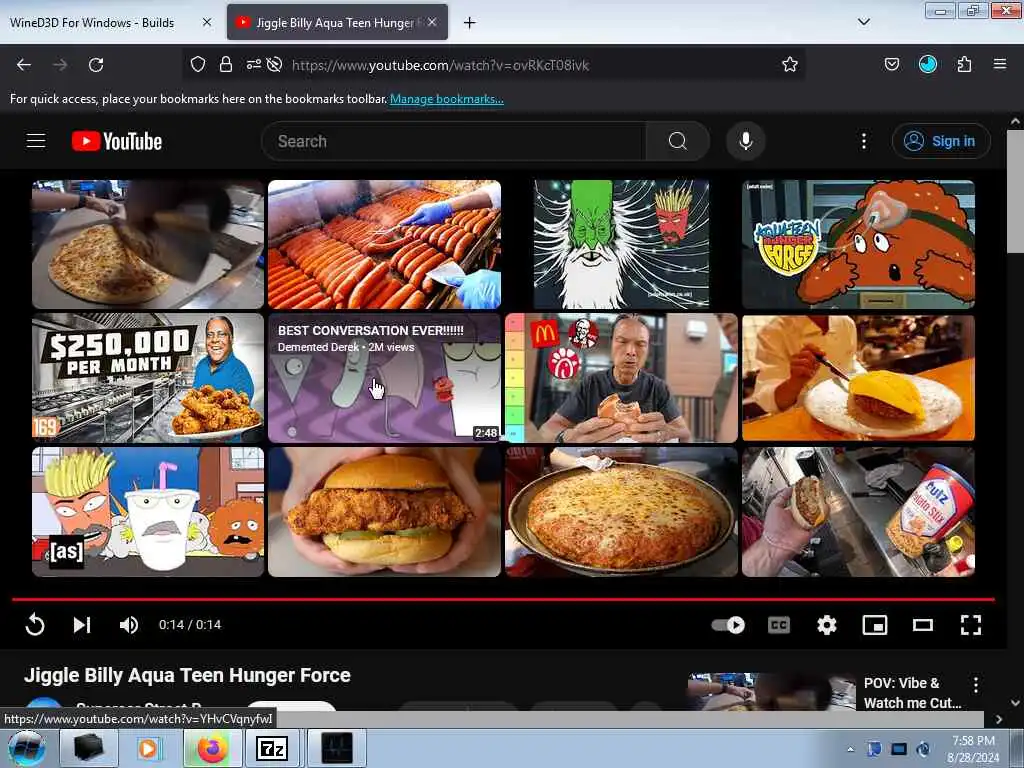Skip to the next video
The height and width of the screenshot is (768, 1024).
pyautogui.click(x=82, y=625)
